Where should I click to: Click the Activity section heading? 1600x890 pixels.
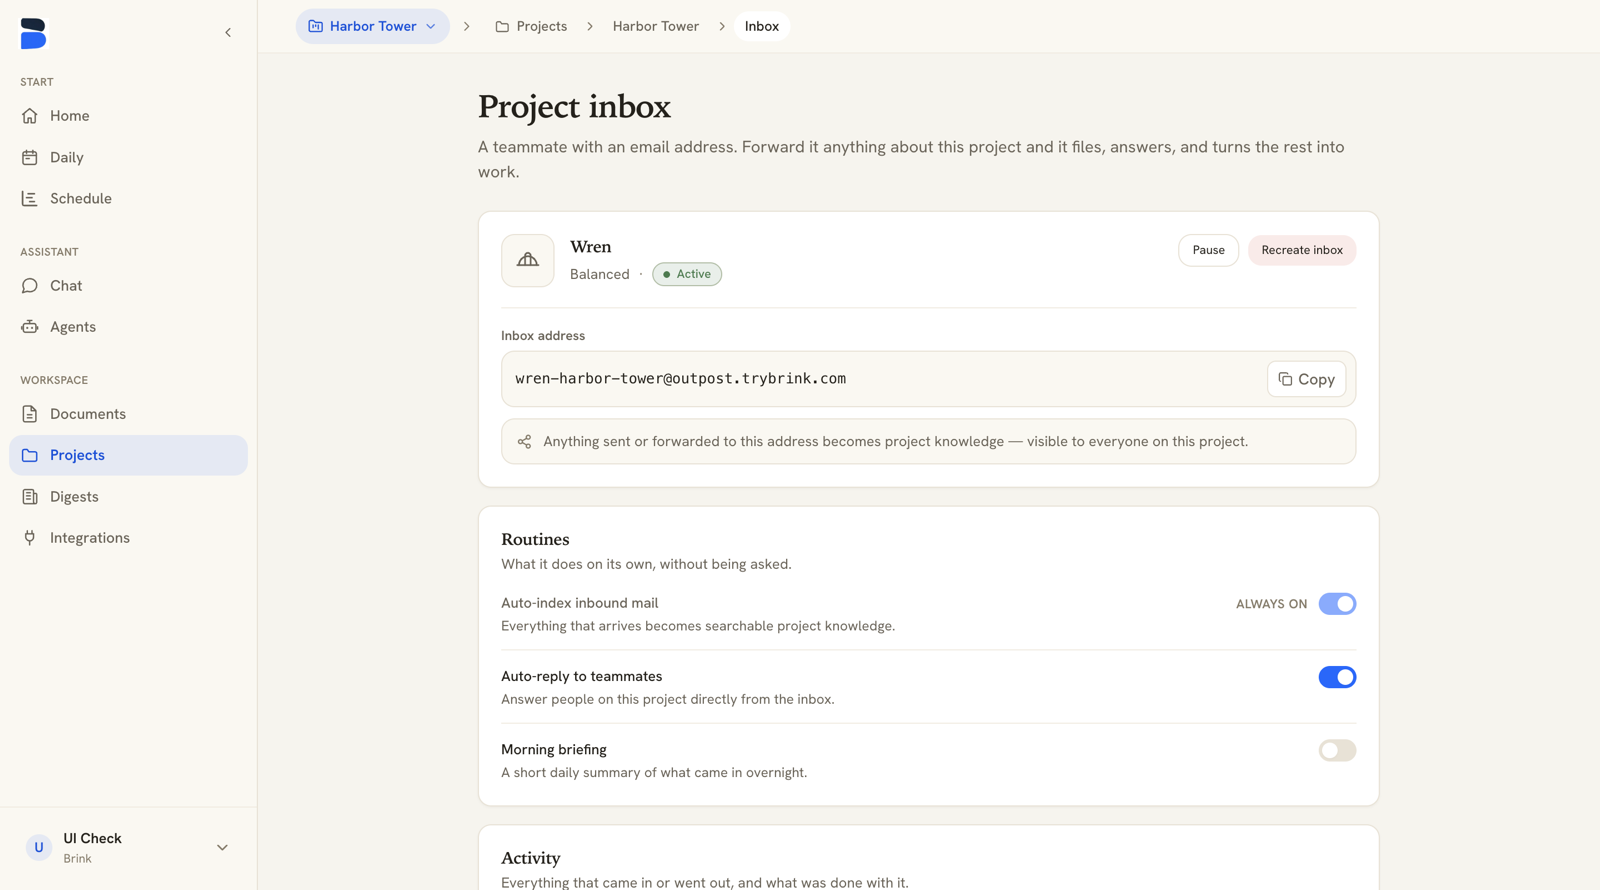530,858
